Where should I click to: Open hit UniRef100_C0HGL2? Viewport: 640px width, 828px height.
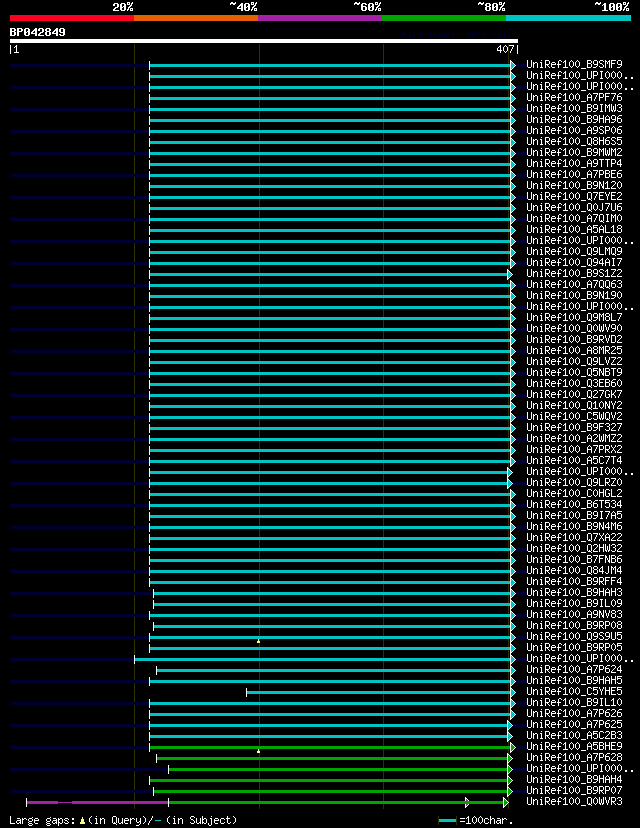(574, 494)
